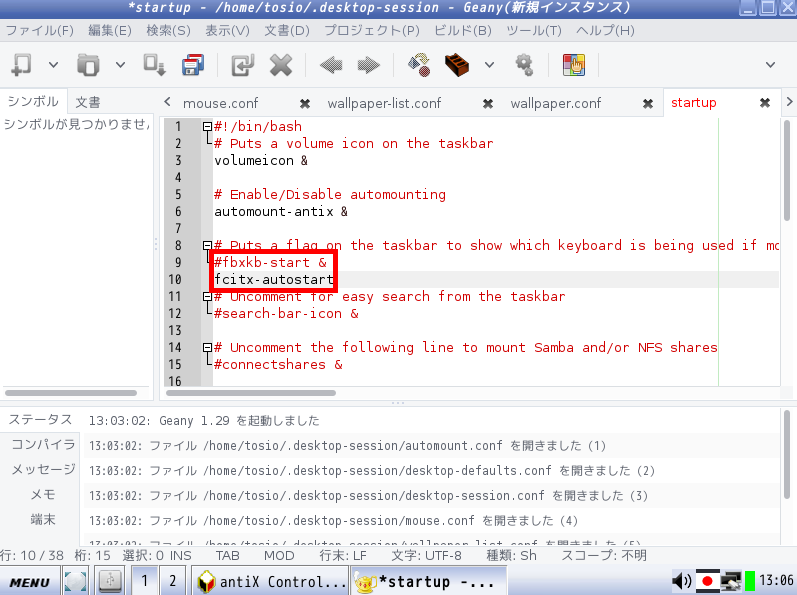797x595 pixels.
Task: Close the wallpaper-list.conf tab
Action: [487, 104]
